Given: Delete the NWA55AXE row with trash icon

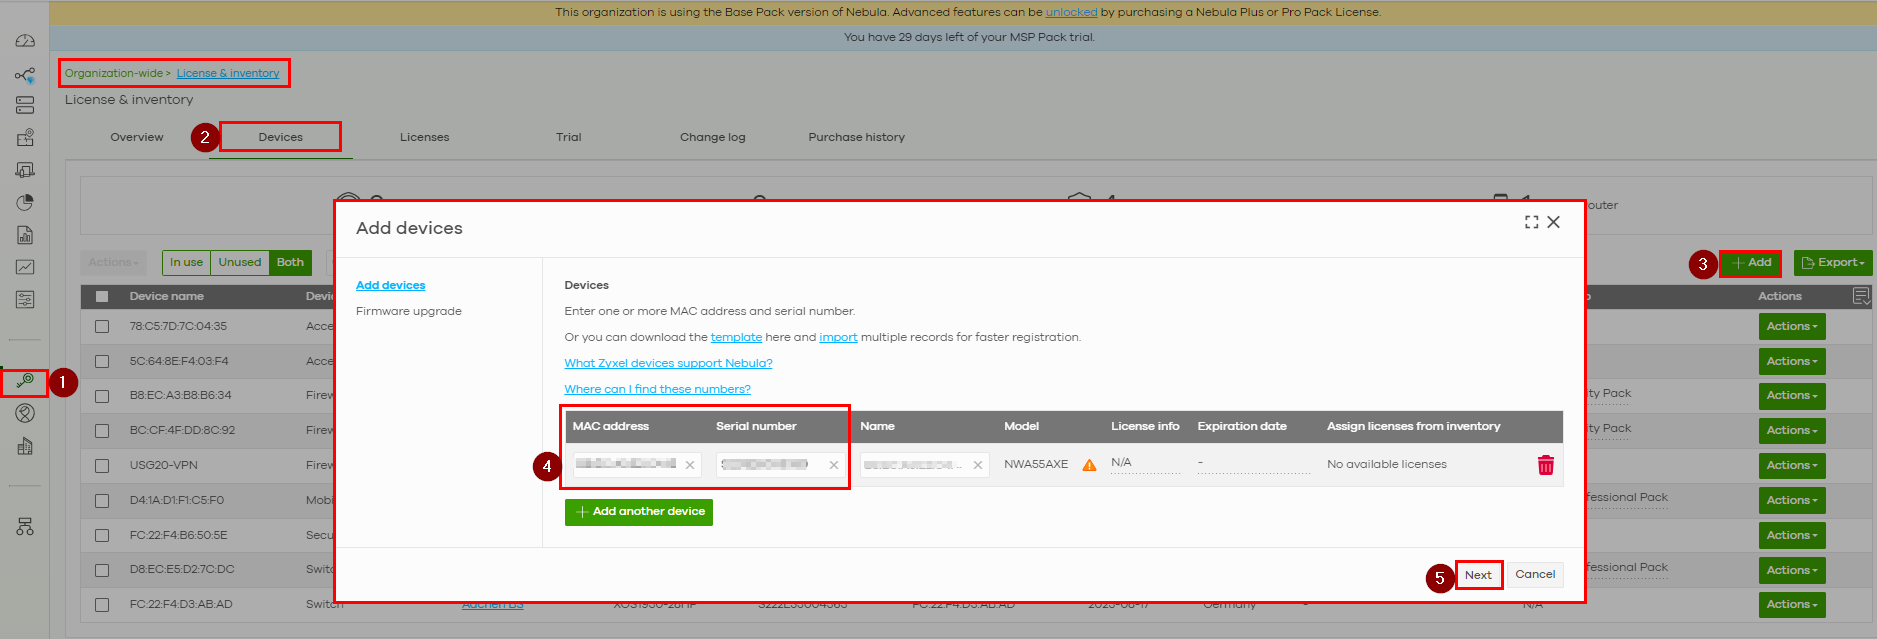Looking at the screenshot, I should tap(1545, 465).
